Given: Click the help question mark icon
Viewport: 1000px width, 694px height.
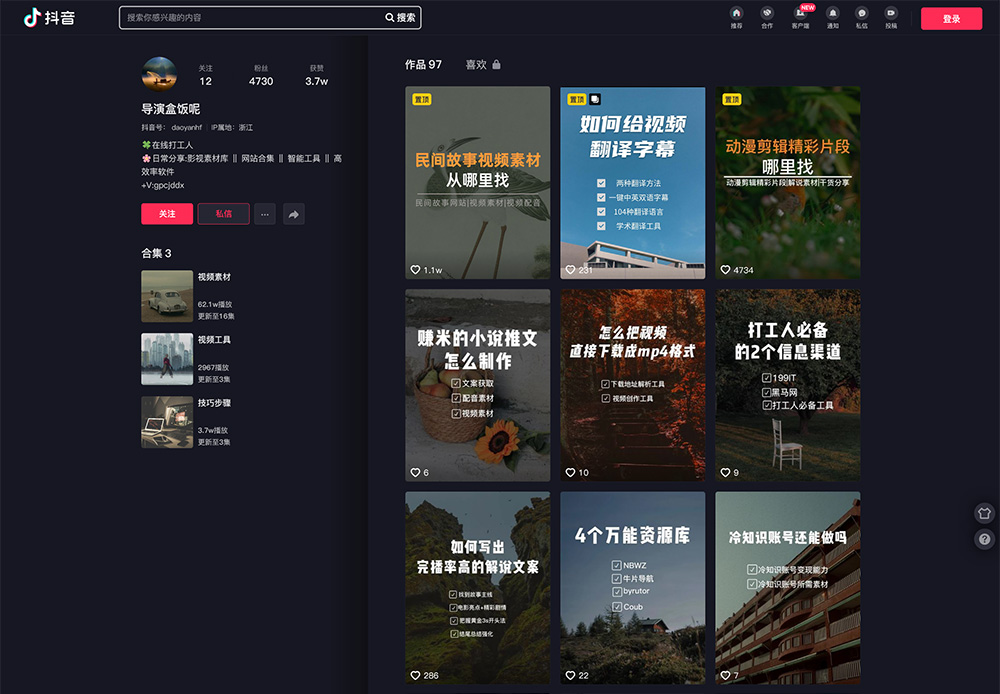Looking at the screenshot, I should pos(985,539).
